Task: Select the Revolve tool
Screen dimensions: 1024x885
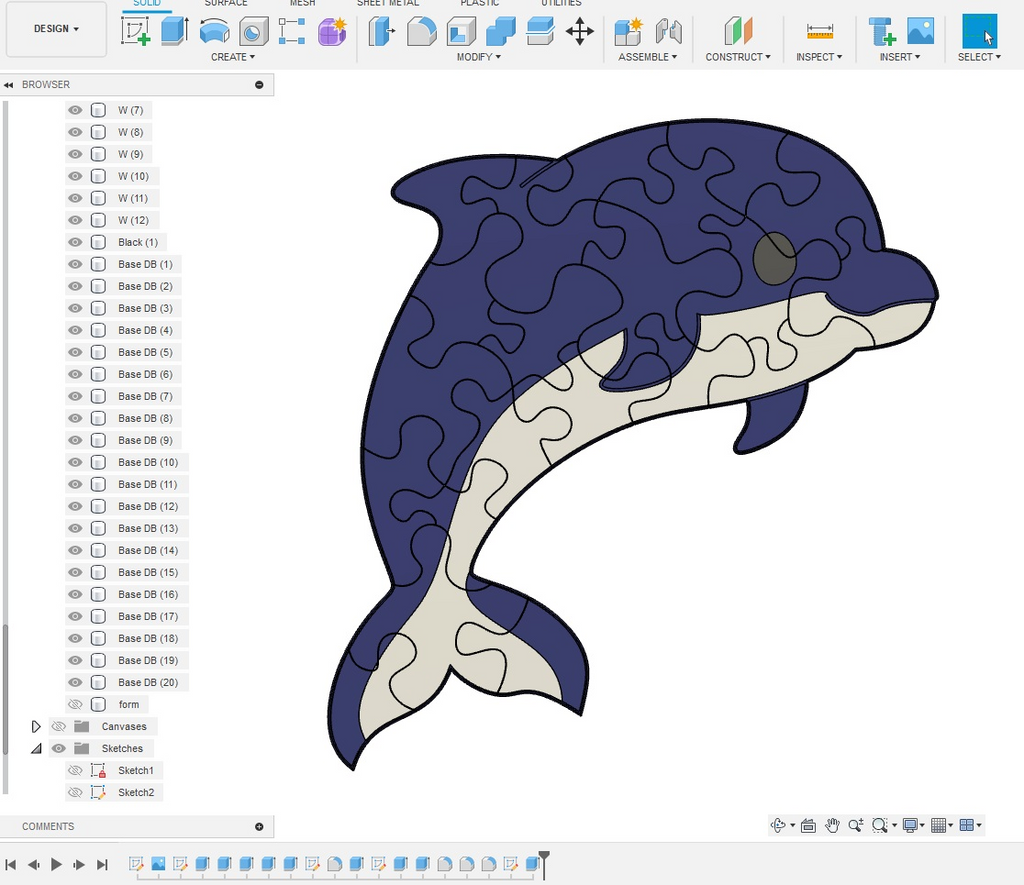Action: pyautogui.click(x=214, y=31)
